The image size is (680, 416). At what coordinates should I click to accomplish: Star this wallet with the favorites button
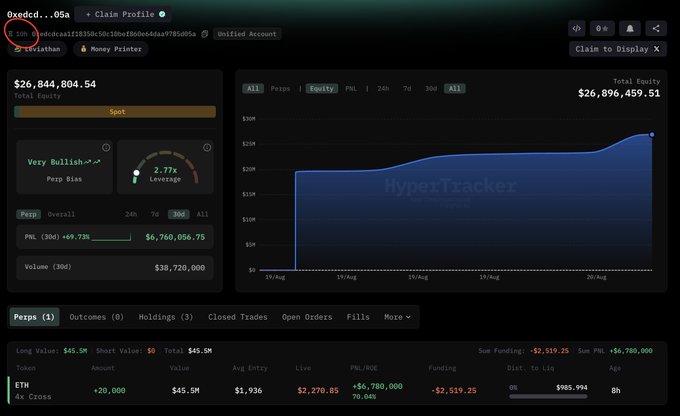(x=602, y=29)
